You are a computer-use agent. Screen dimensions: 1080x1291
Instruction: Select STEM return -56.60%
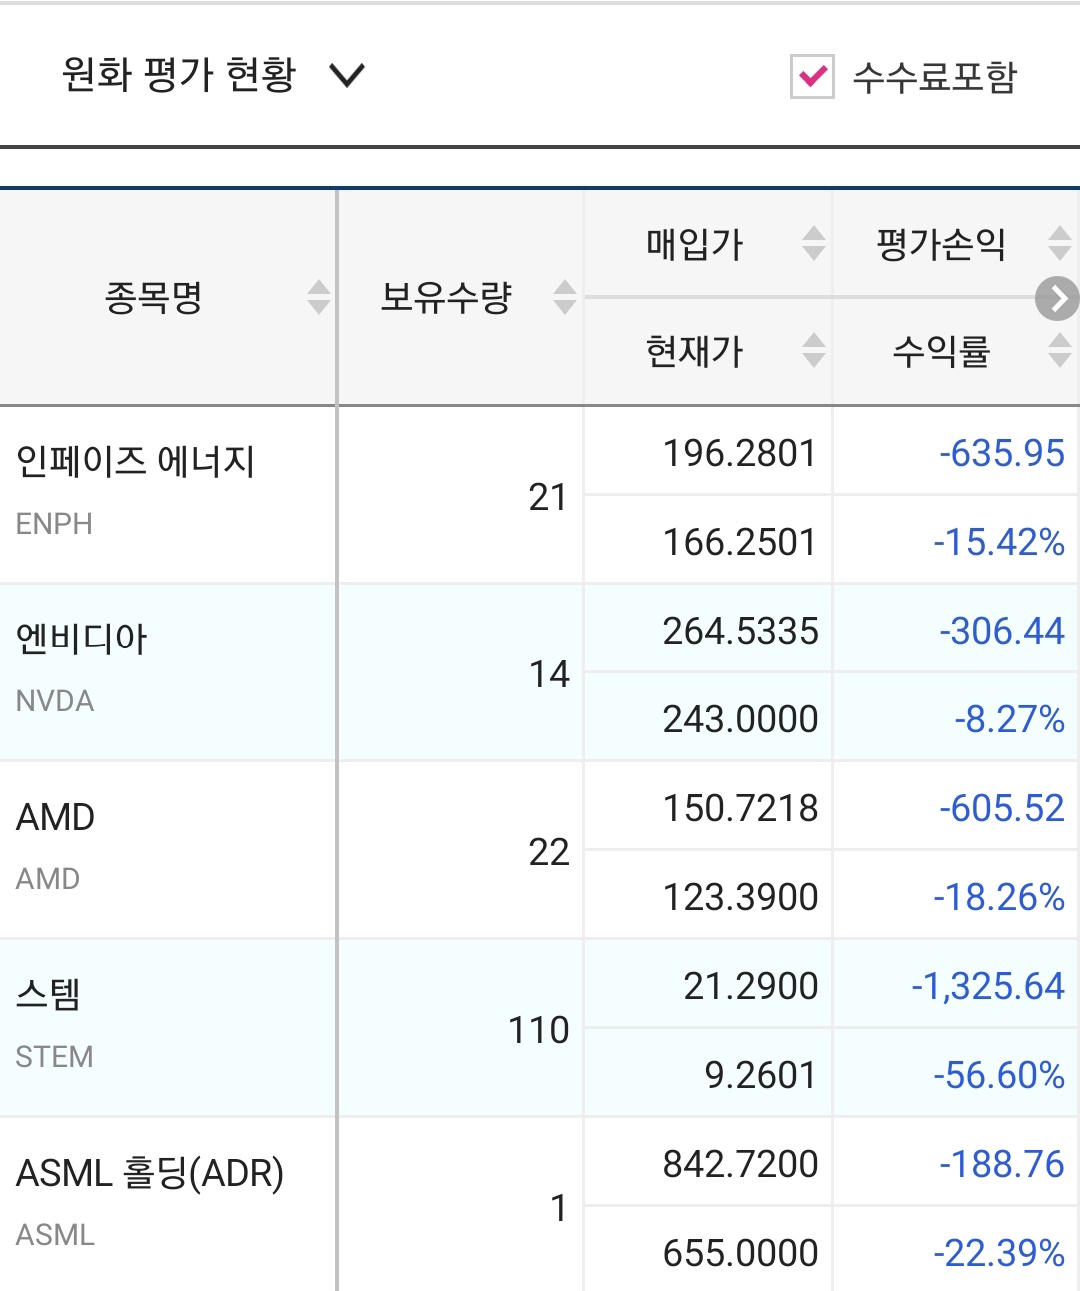(999, 1075)
